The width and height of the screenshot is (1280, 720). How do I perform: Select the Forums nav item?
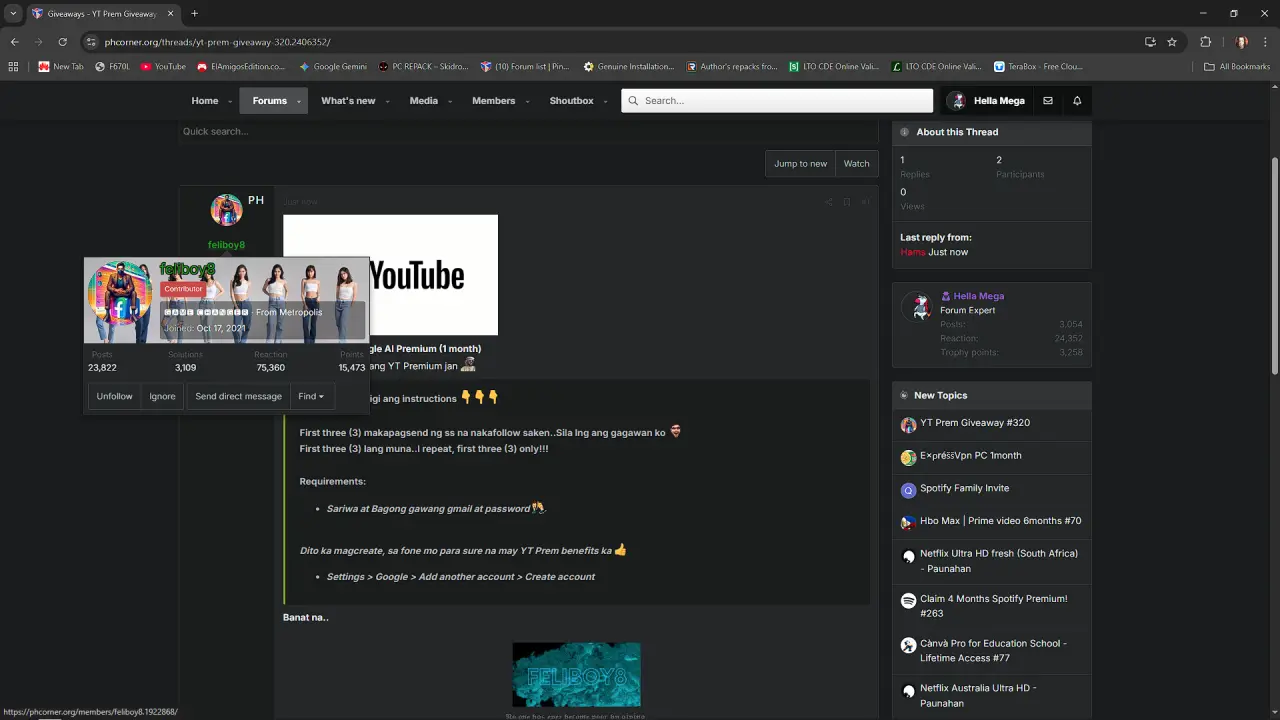coord(269,101)
